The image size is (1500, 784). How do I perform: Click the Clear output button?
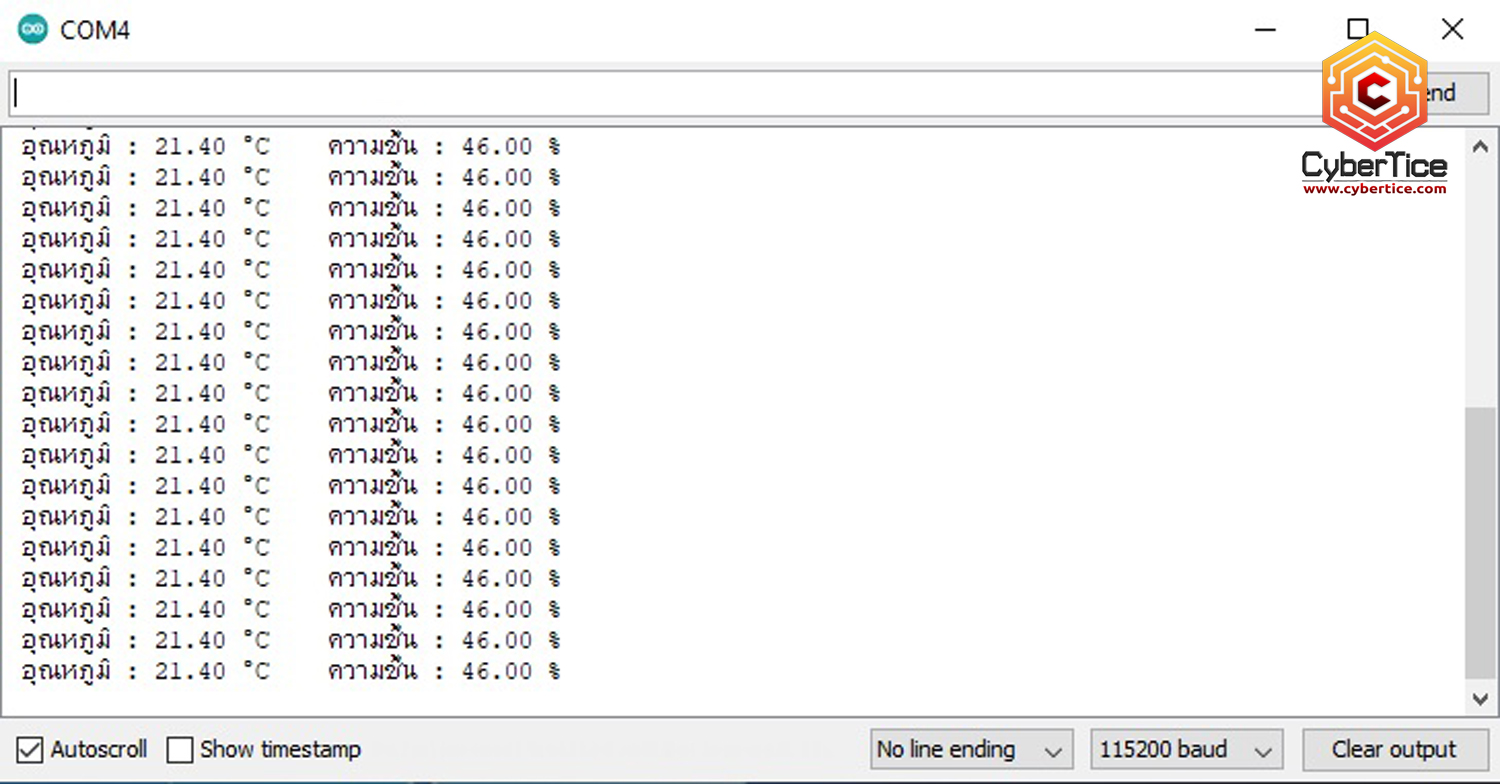tap(1394, 749)
